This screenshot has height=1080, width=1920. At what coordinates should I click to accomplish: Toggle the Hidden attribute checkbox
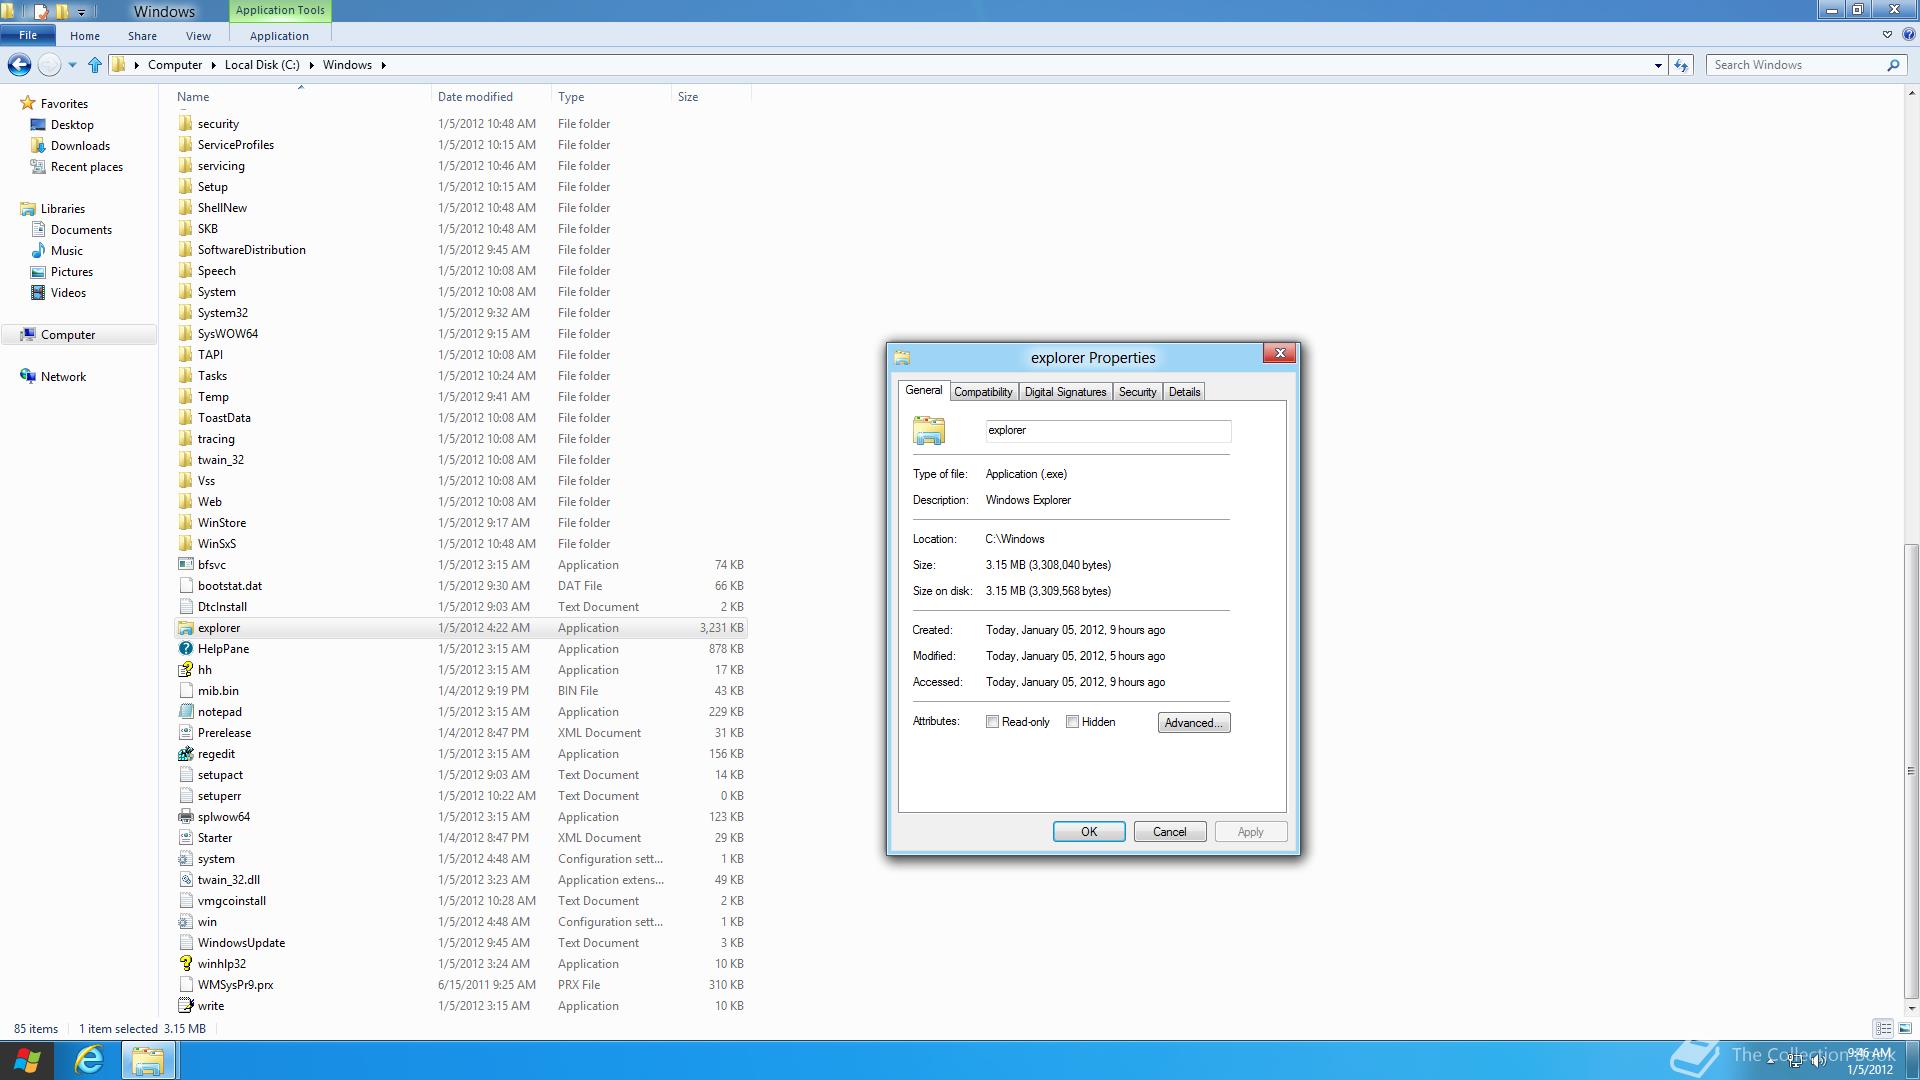pos(1072,722)
